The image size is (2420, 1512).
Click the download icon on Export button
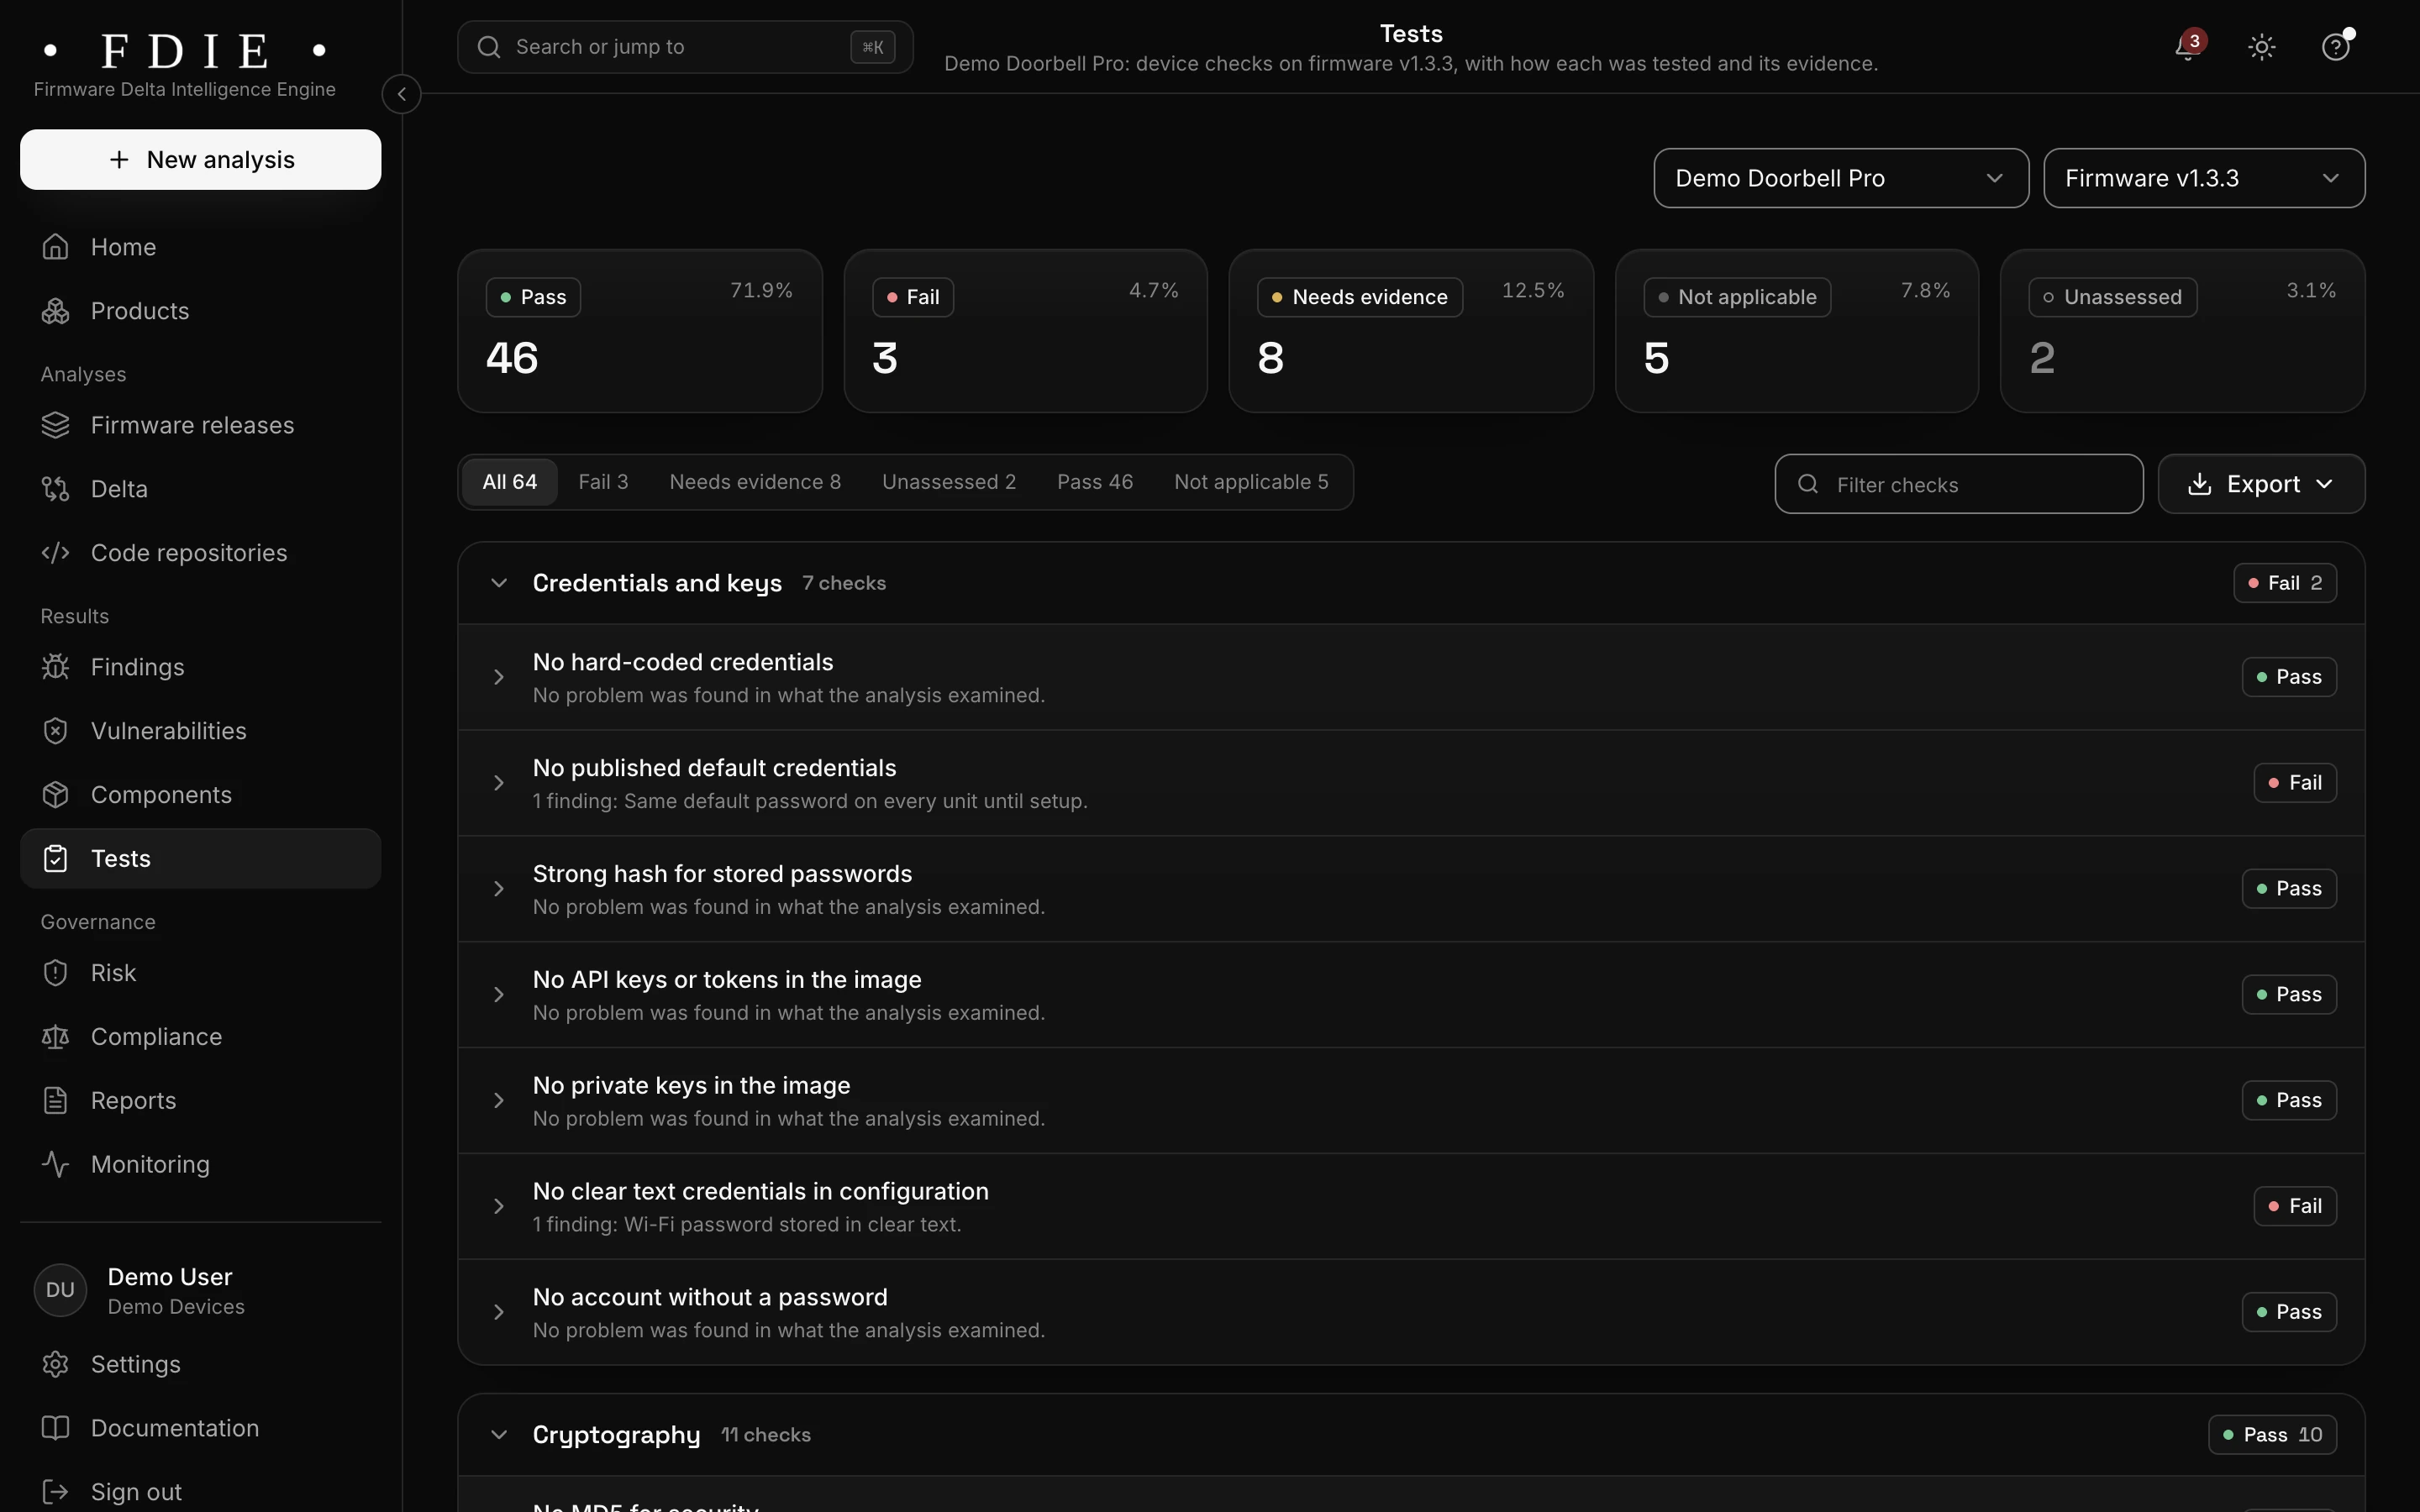click(2200, 484)
